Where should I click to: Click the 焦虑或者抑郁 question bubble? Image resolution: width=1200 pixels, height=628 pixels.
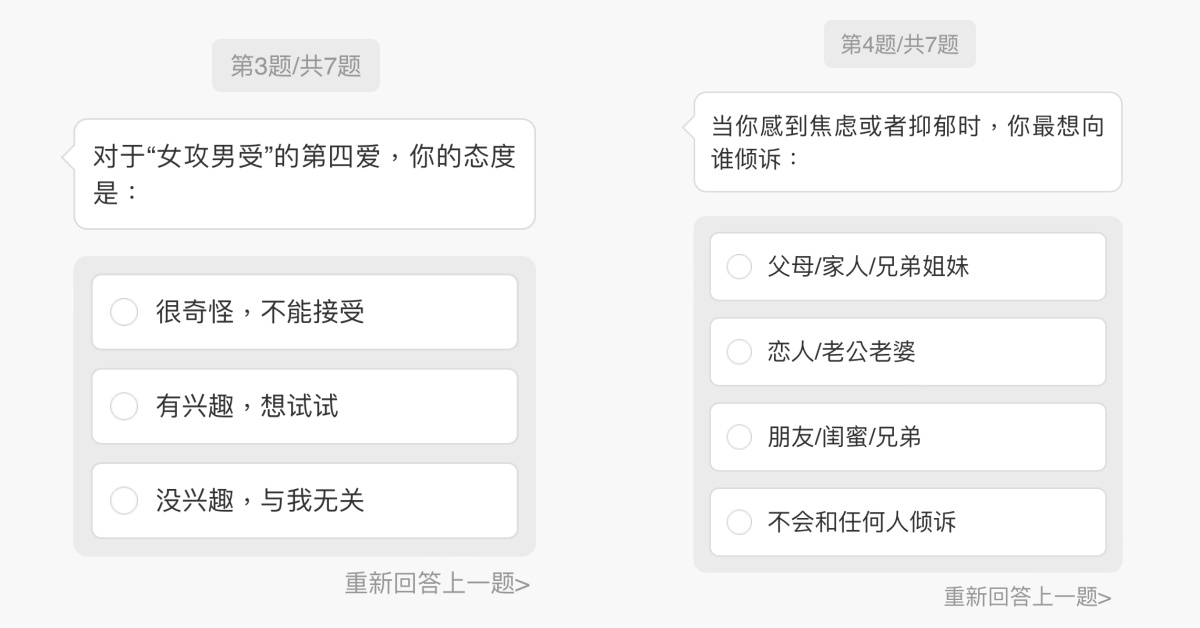(x=907, y=142)
